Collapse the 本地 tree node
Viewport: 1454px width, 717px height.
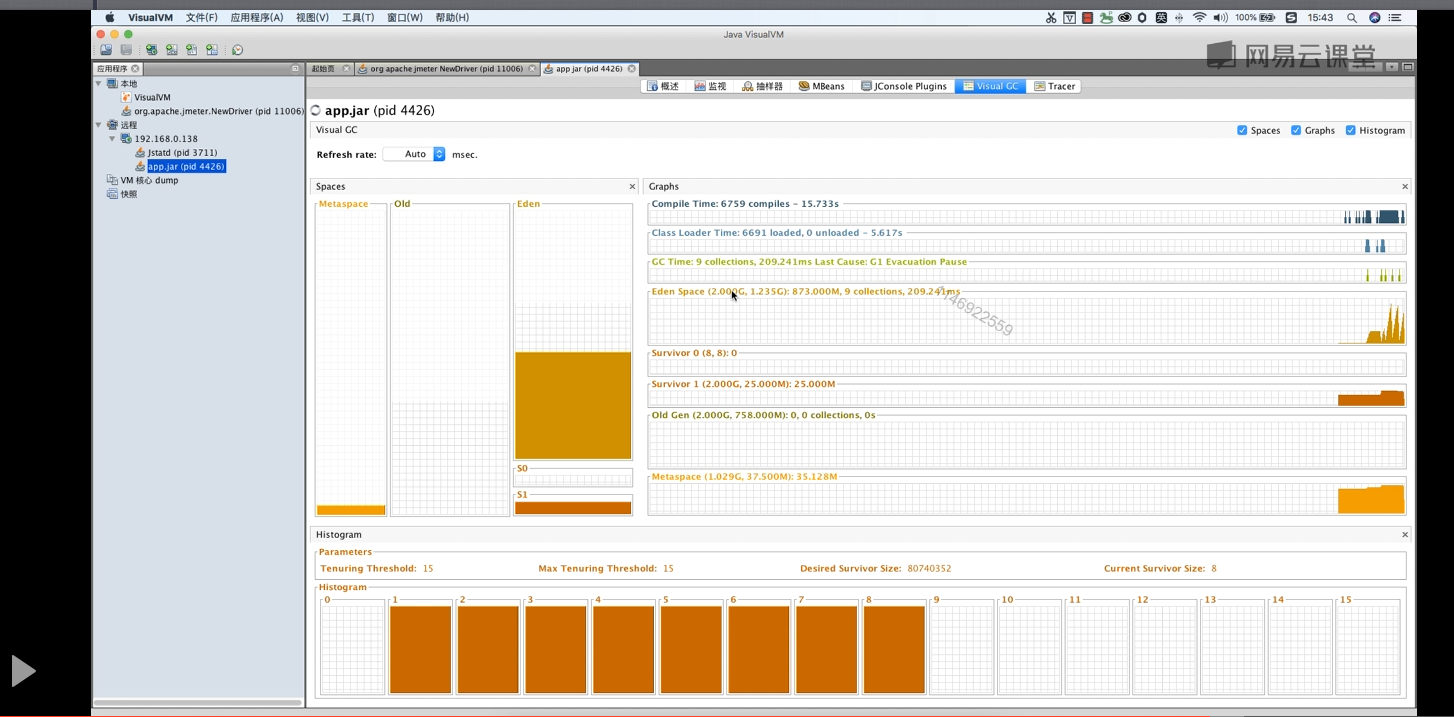(x=98, y=84)
